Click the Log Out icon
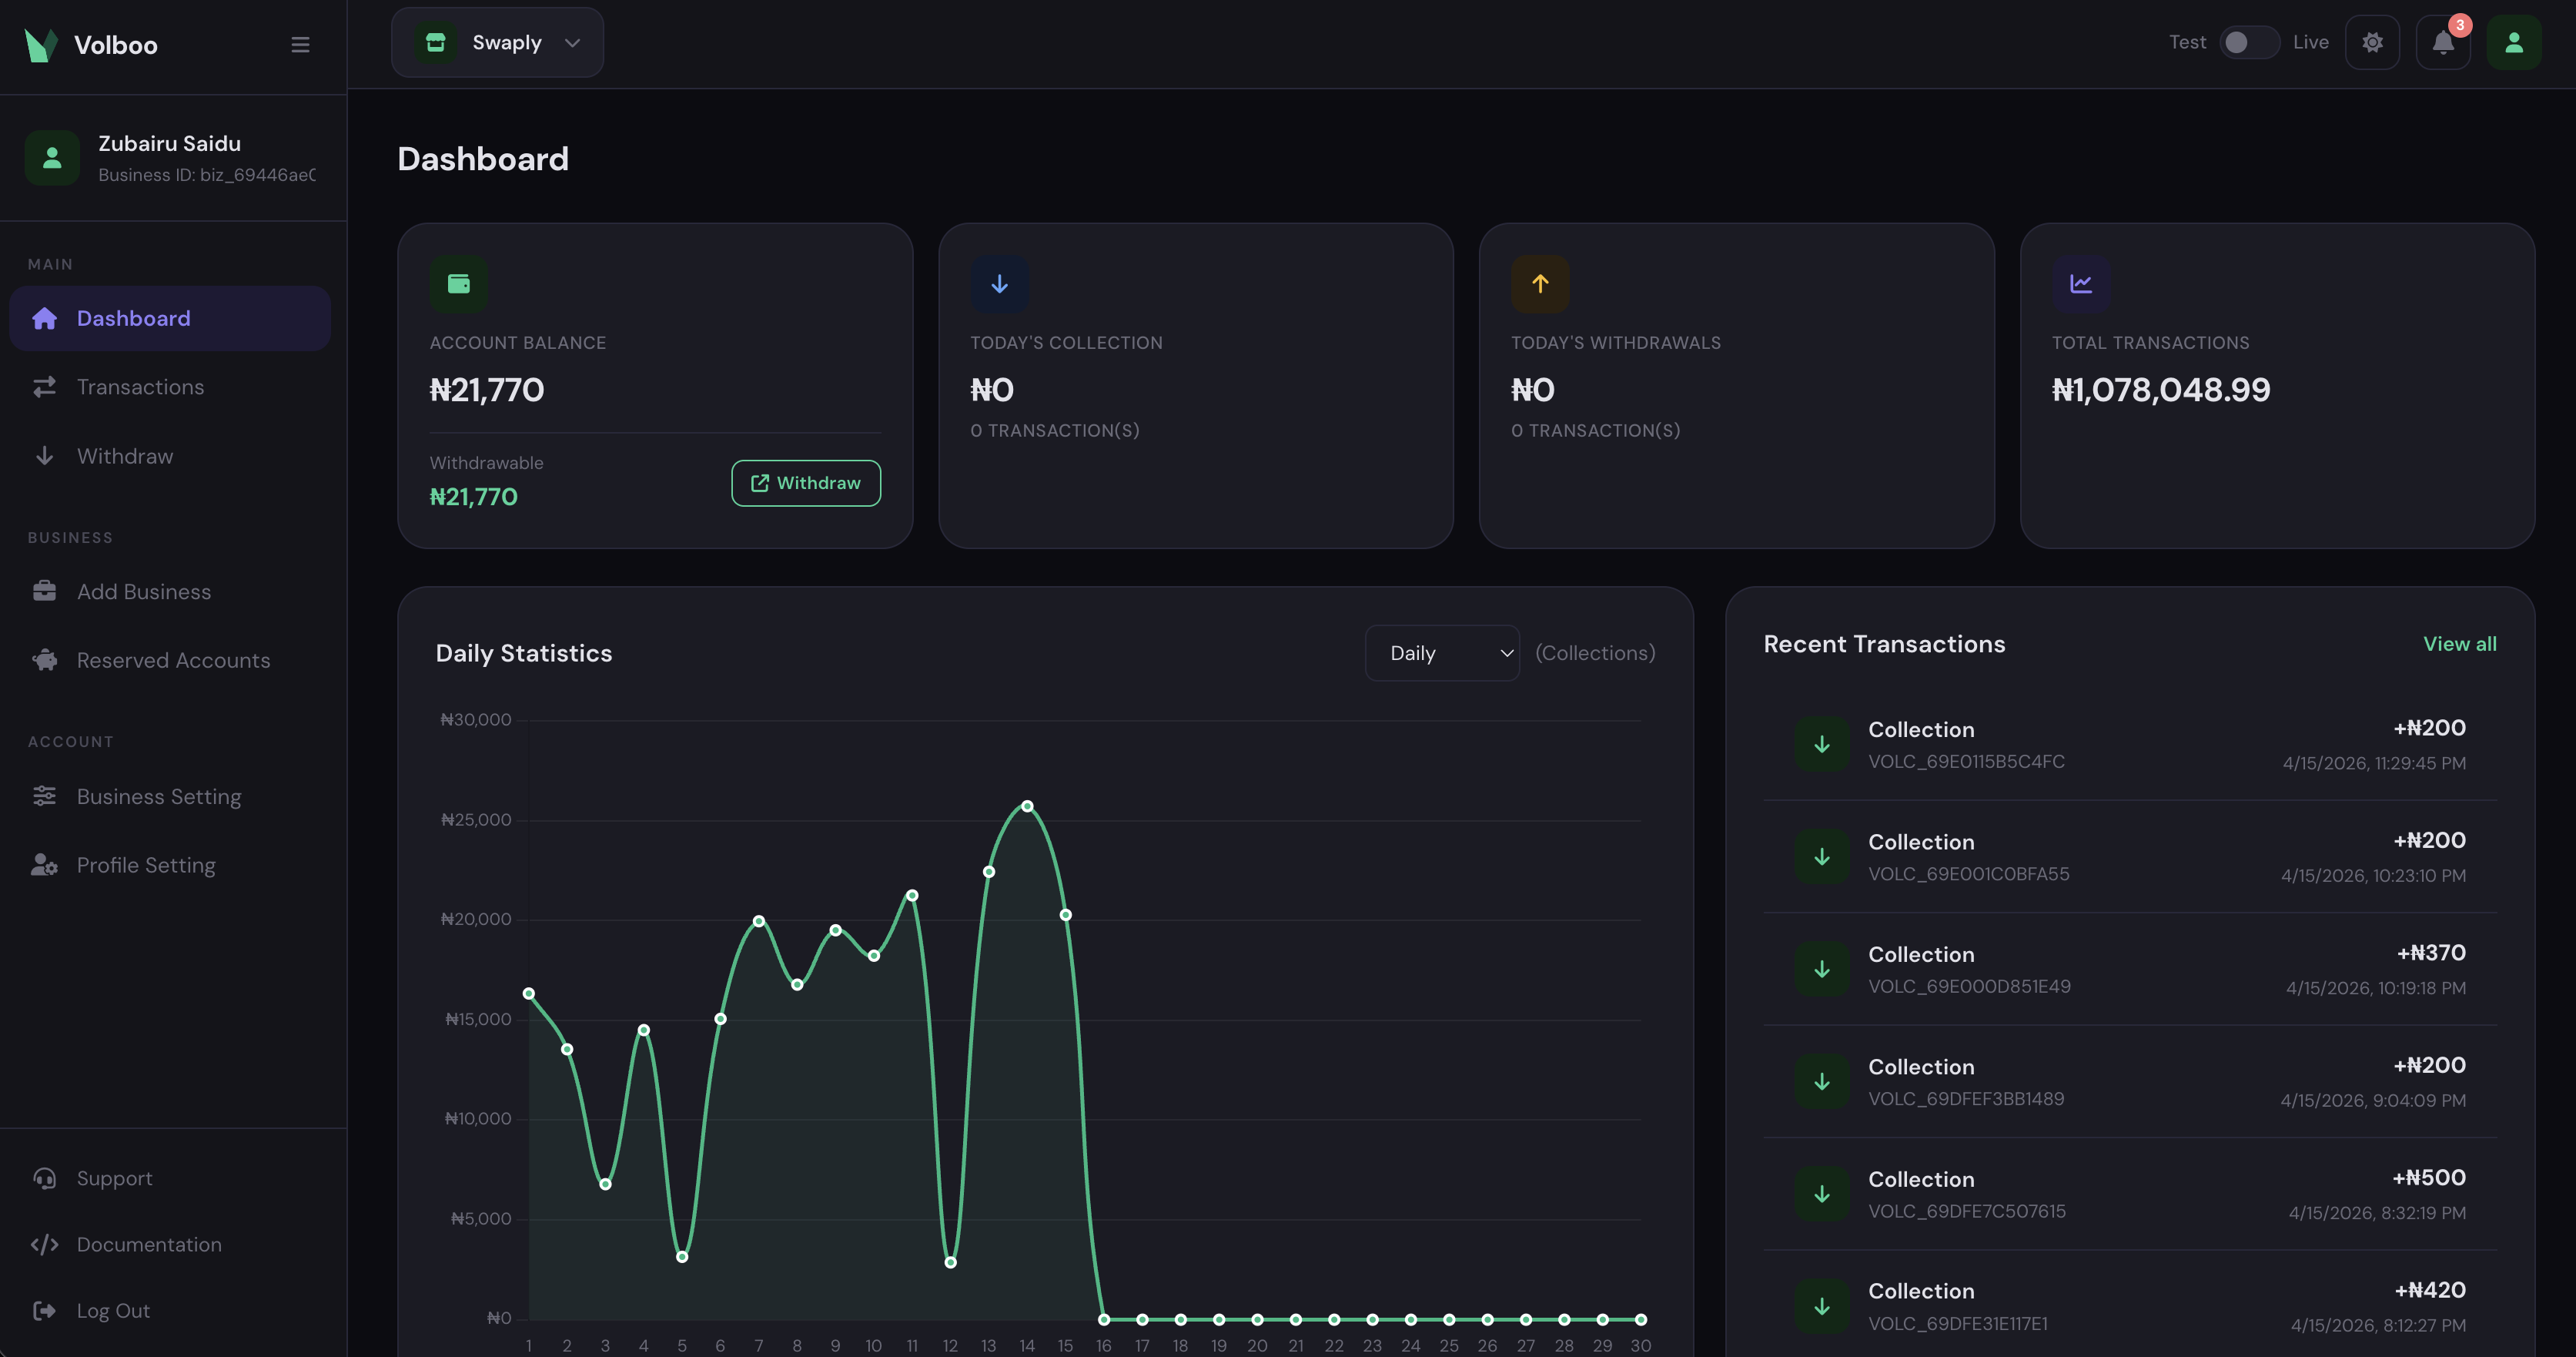Viewport: 2576px width, 1357px height. click(x=44, y=1310)
